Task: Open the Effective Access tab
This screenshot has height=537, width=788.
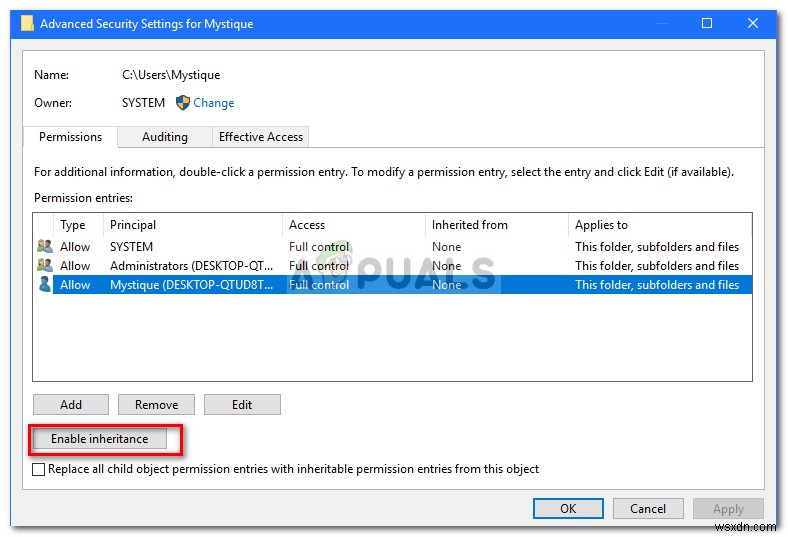Action: pyautogui.click(x=261, y=137)
